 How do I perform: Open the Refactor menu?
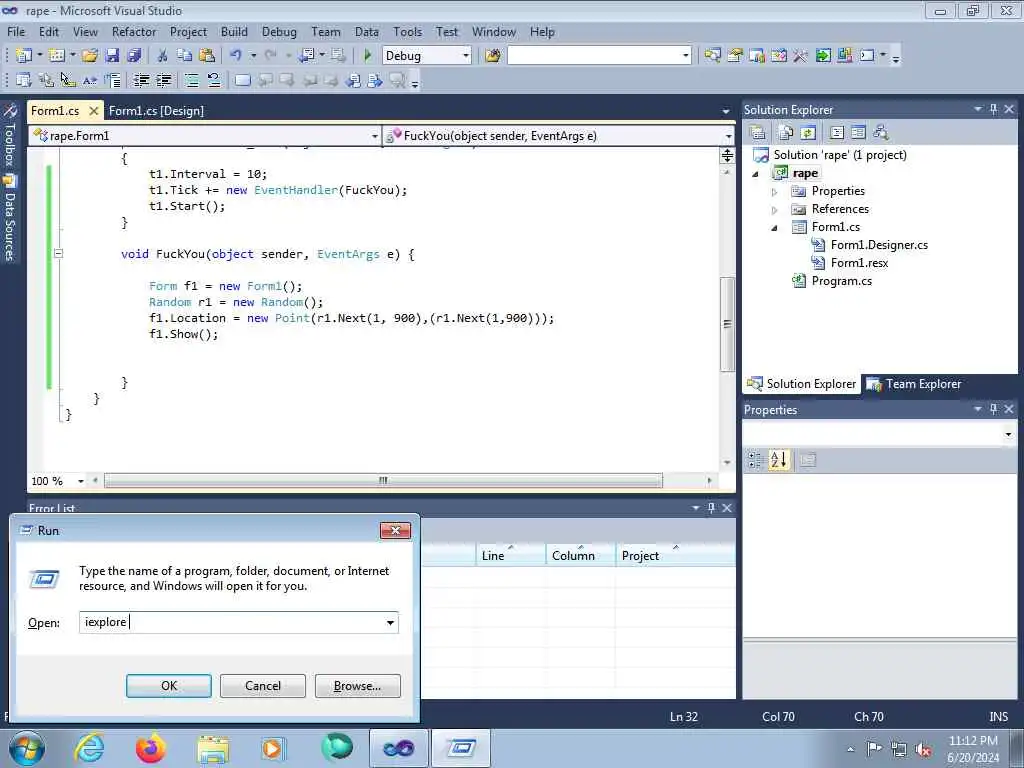coord(134,31)
